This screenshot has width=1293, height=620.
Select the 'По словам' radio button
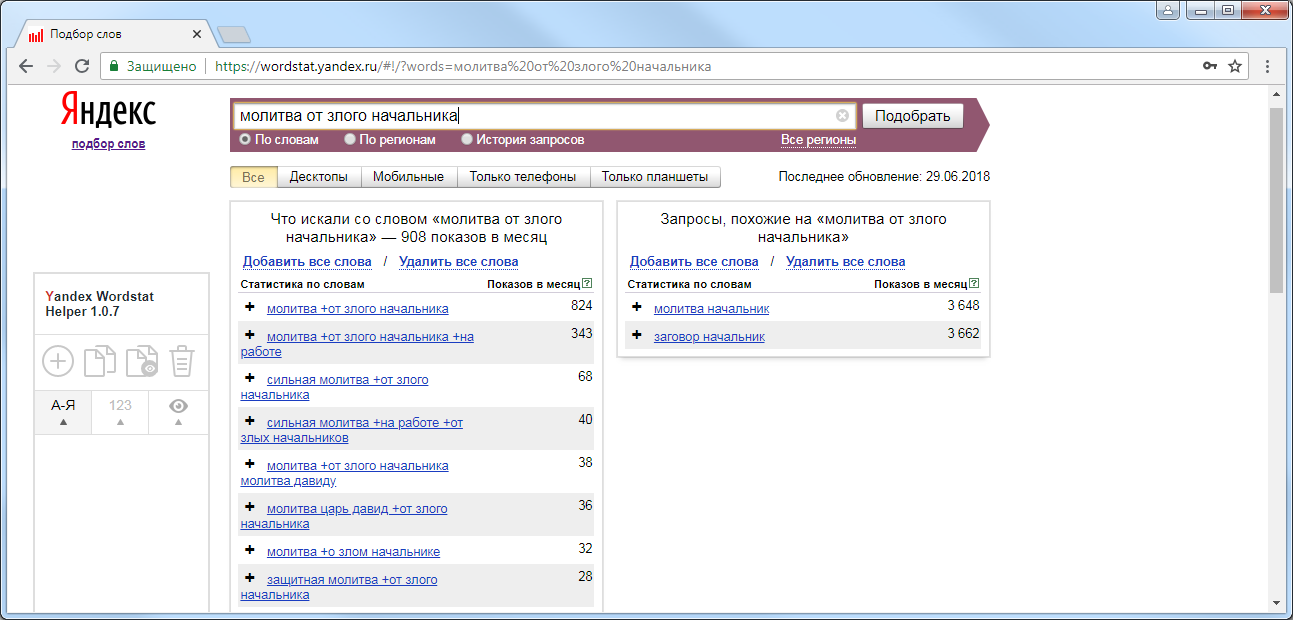[245, 140]
